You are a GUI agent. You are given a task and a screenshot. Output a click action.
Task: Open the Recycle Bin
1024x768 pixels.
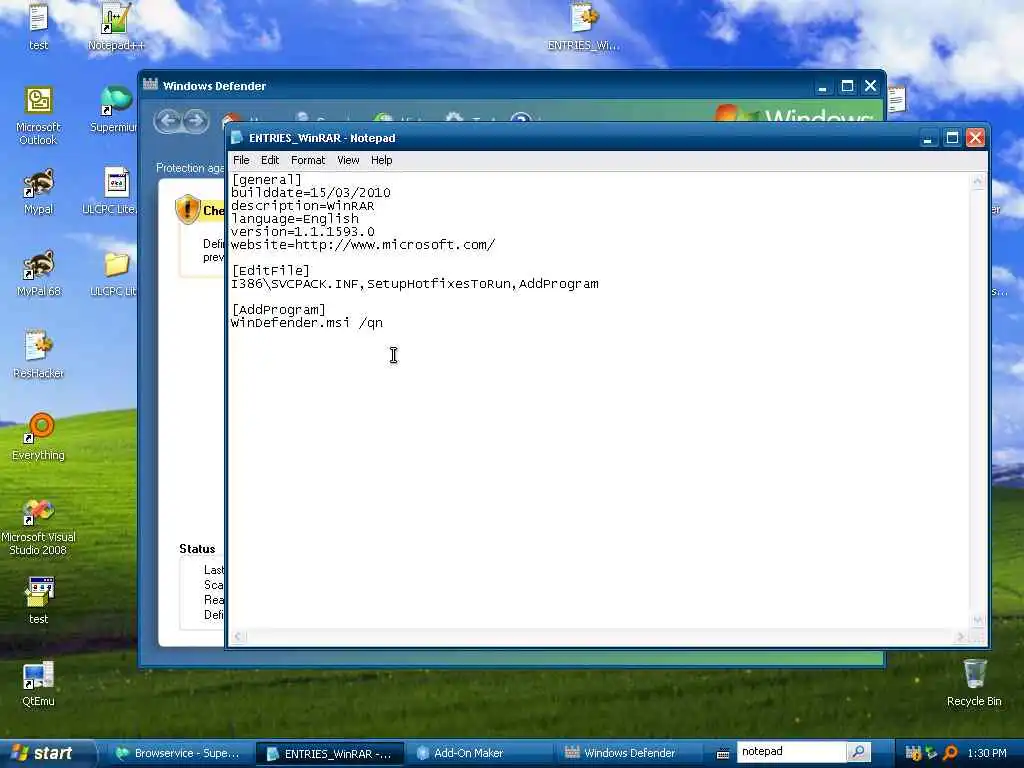tap(974, 683)
